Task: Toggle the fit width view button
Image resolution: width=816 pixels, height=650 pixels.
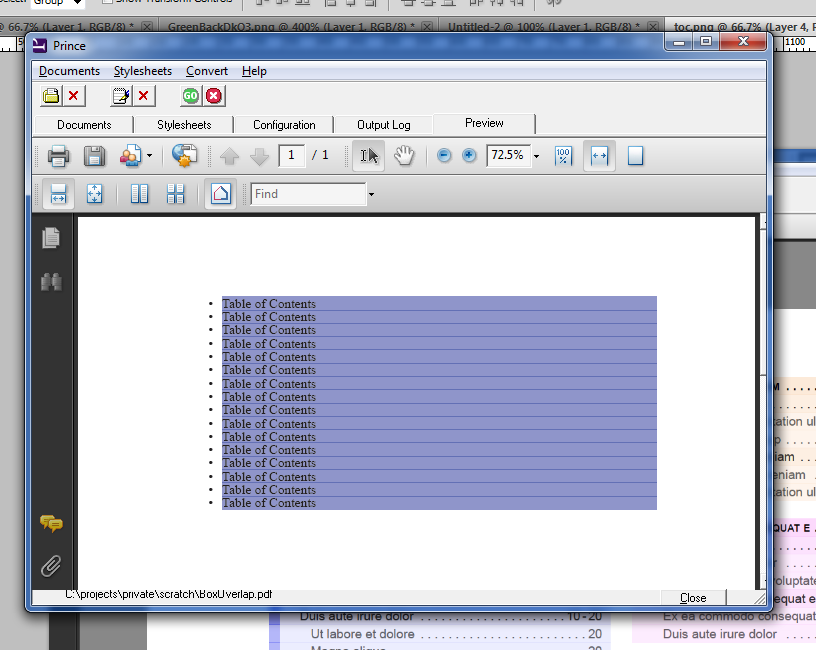Action: click(x=599, y=156)
